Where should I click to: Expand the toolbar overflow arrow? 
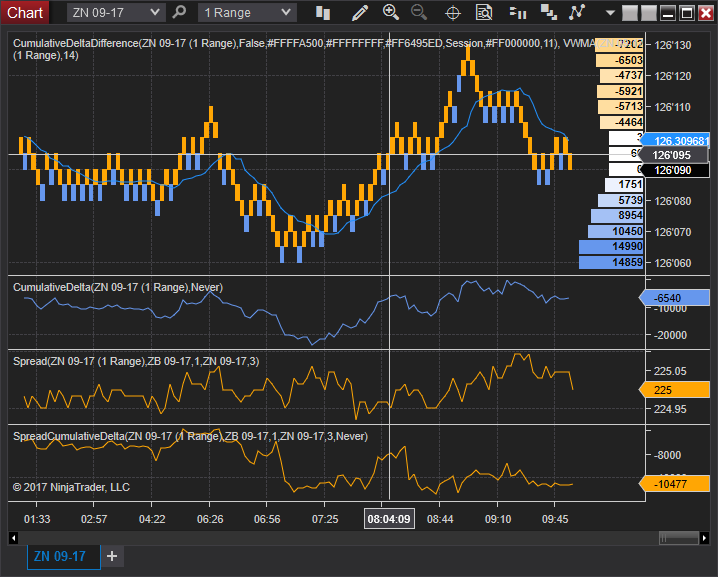[x=610, y=13]
